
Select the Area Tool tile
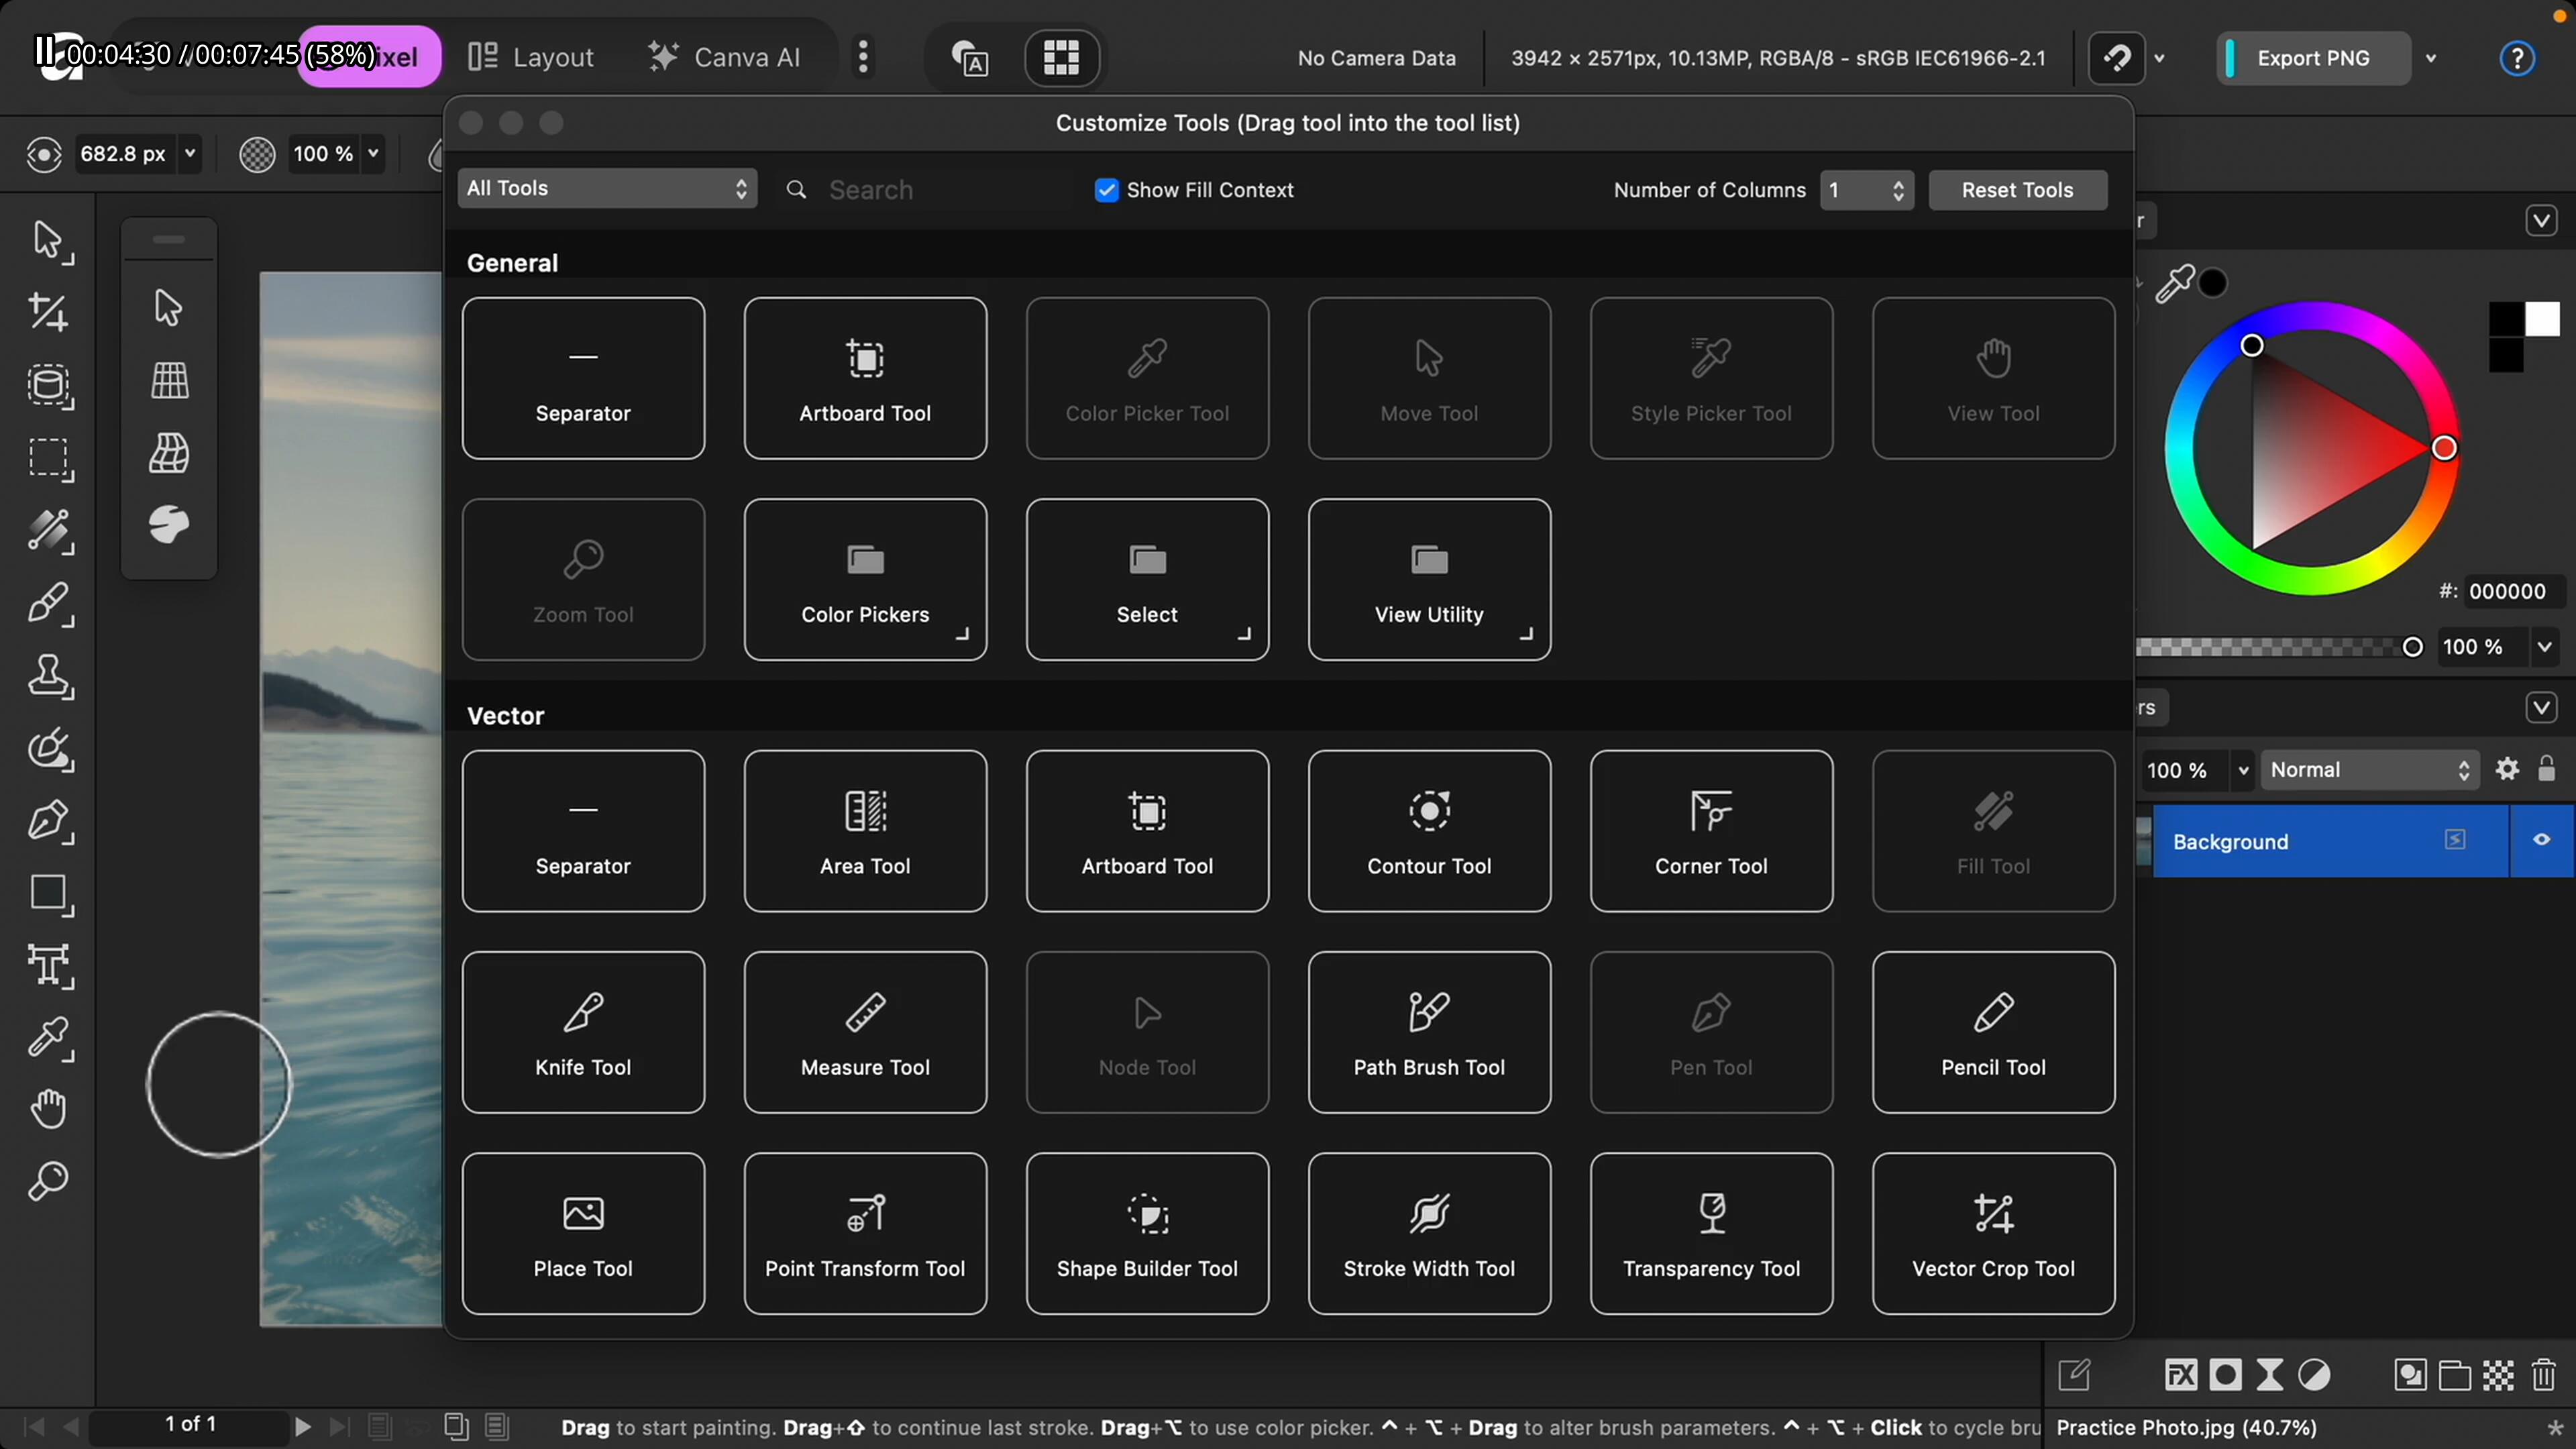click(865, 831)
